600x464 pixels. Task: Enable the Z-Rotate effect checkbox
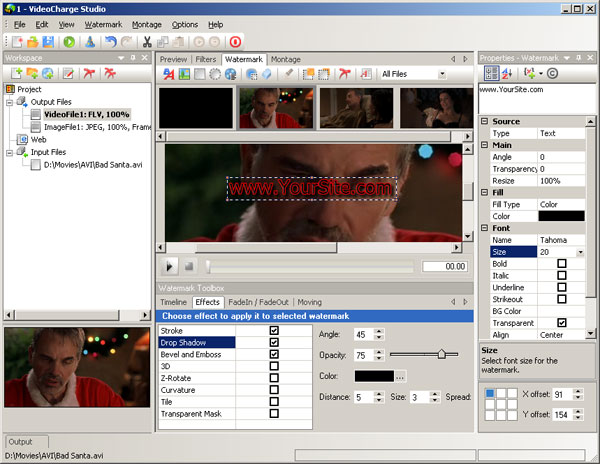[274, 378]
